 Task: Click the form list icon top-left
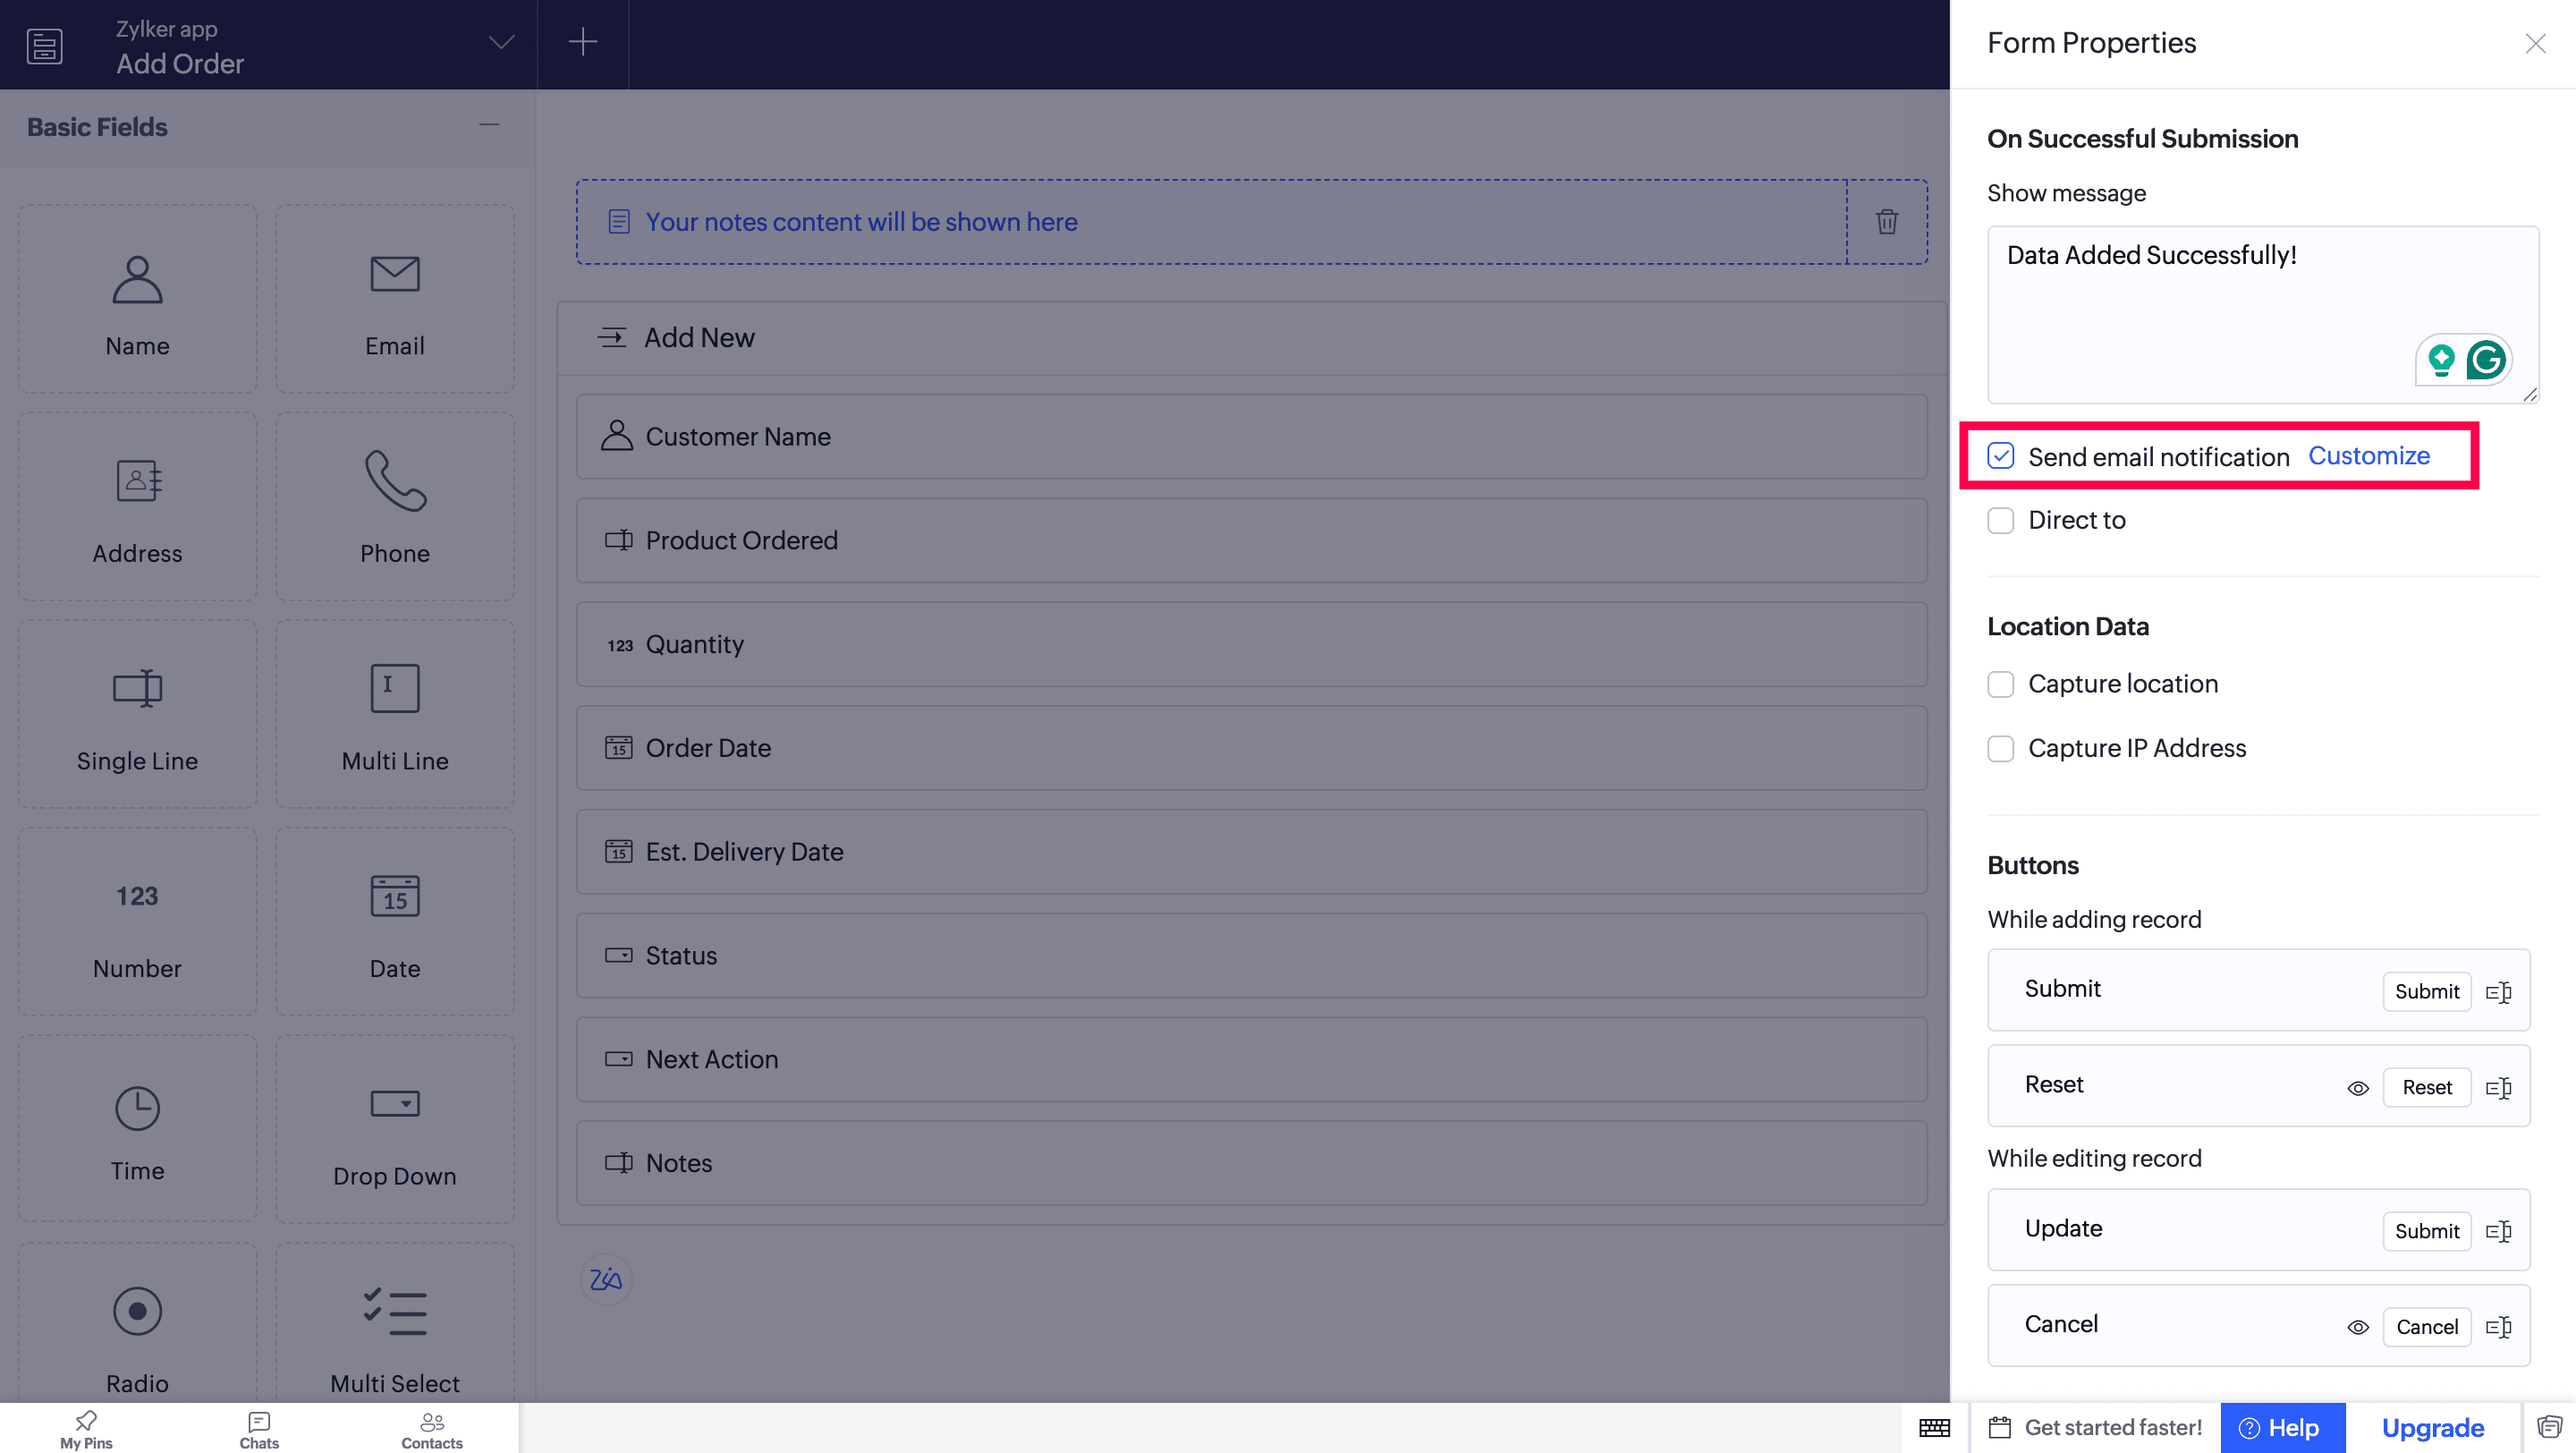pyautogui.click(x=44, y=45)
